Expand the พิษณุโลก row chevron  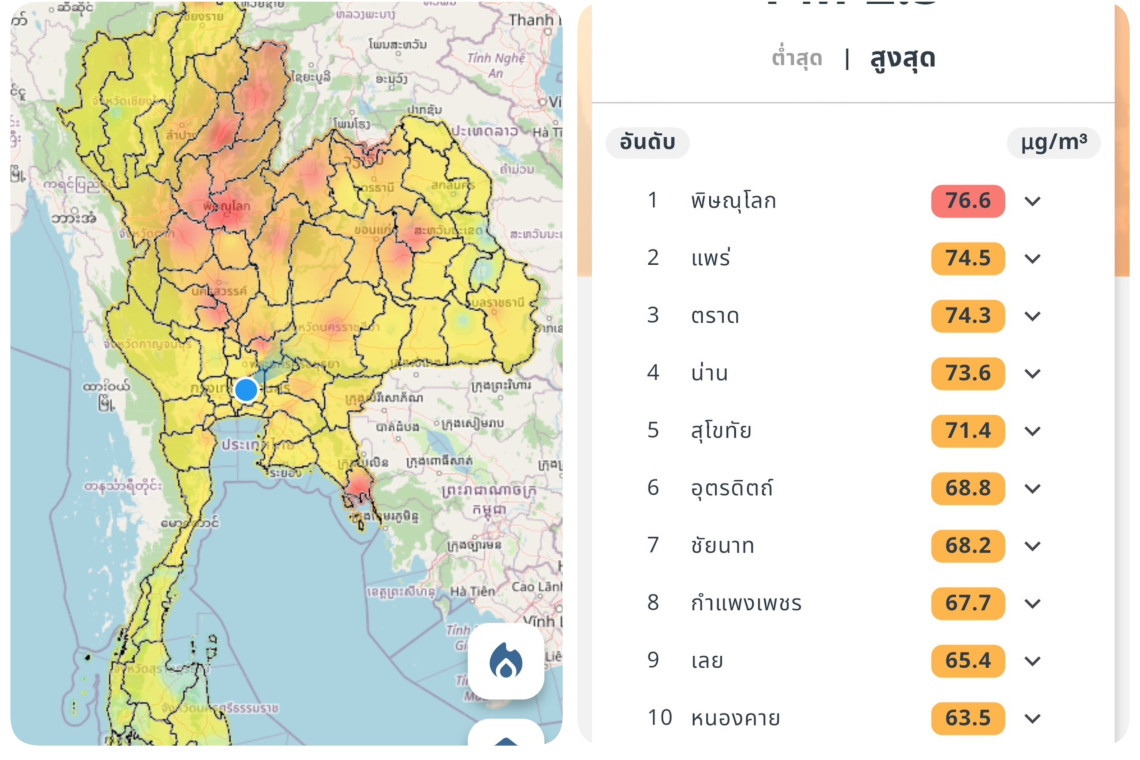pyautogui.click(x=1033, y=201)
